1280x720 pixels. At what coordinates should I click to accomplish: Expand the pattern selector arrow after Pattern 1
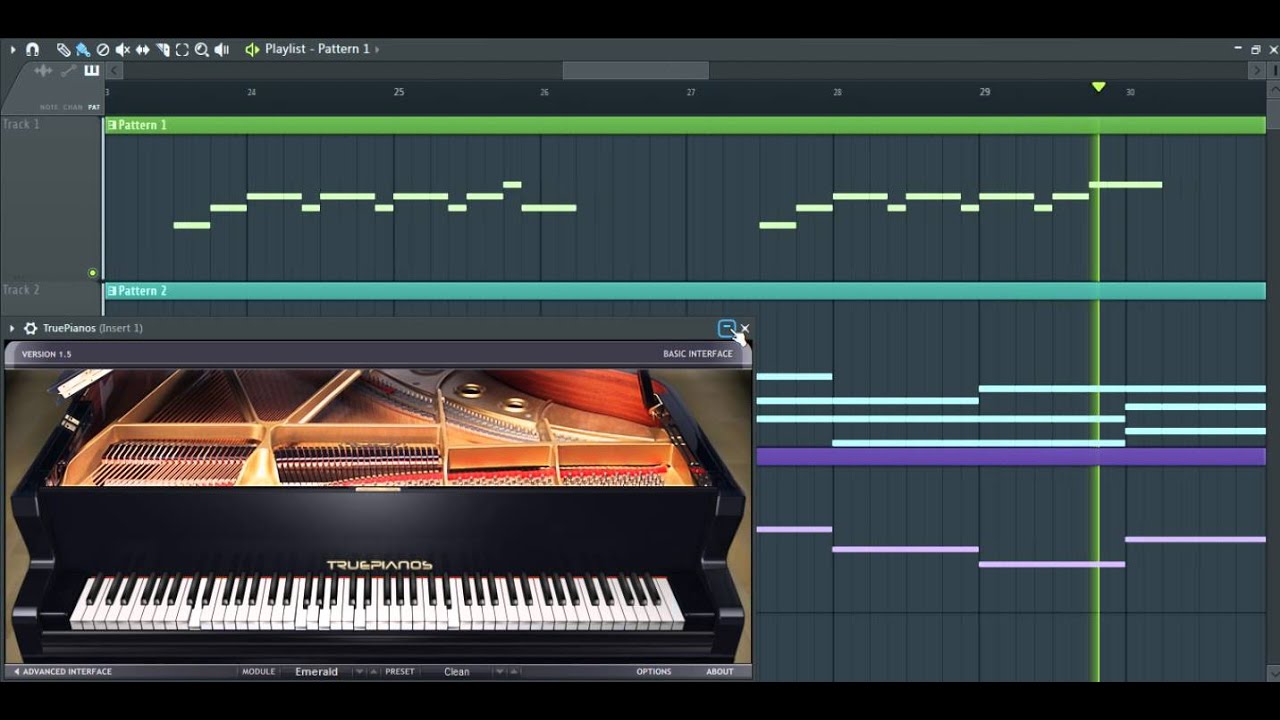click(x=377, y=49)
